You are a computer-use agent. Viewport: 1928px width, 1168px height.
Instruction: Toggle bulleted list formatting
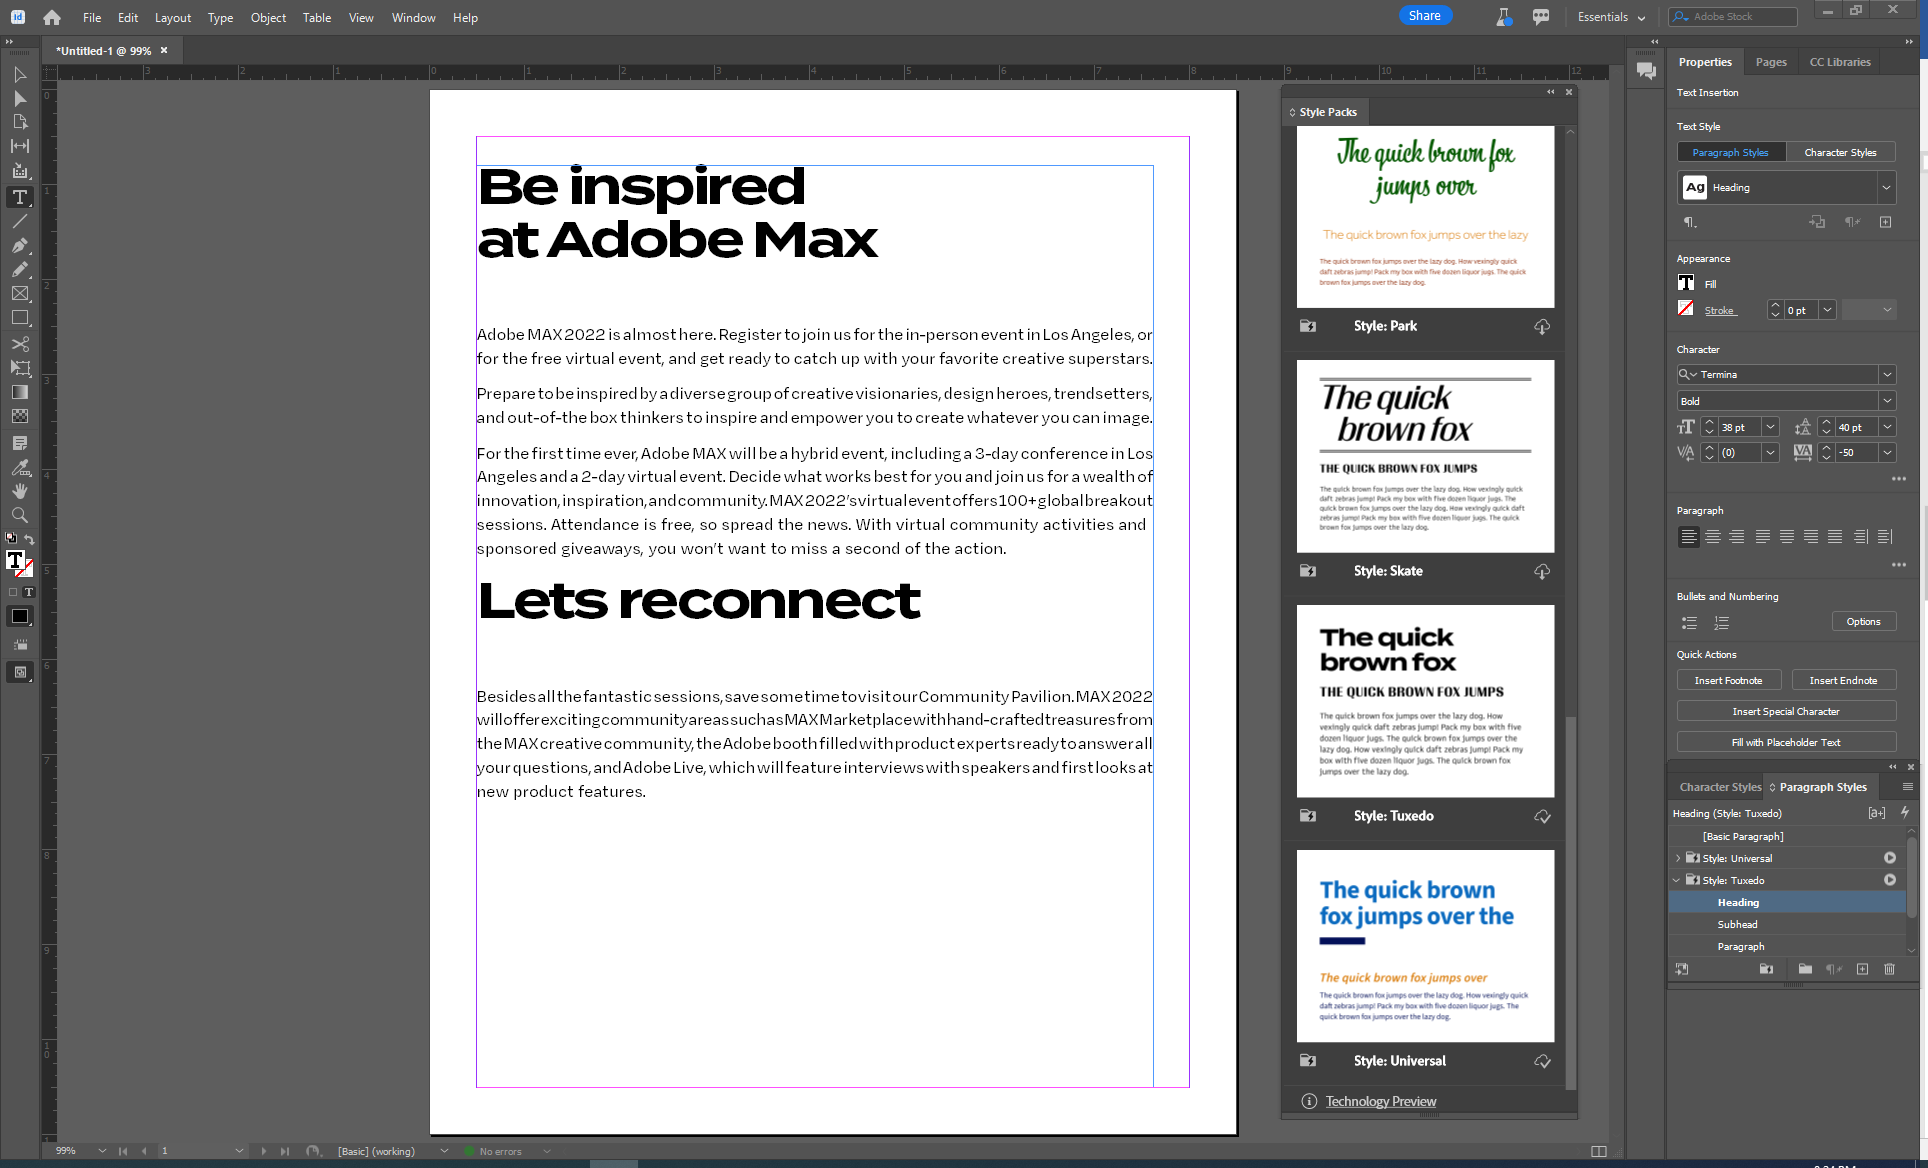[x=1689, y=622]
